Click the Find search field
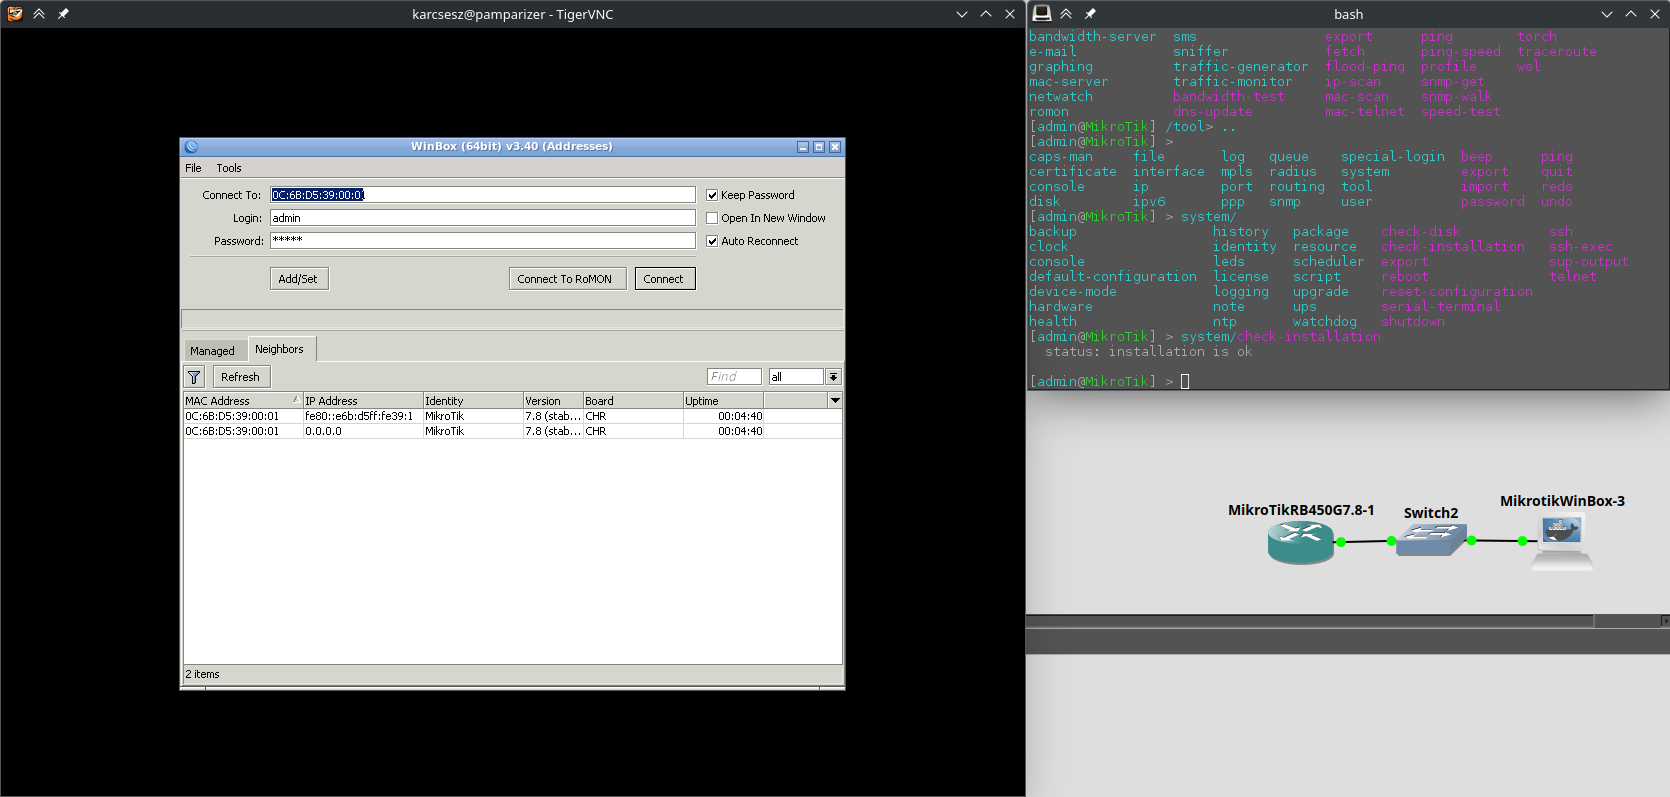The image size is (1670, 797). (734, 377)
